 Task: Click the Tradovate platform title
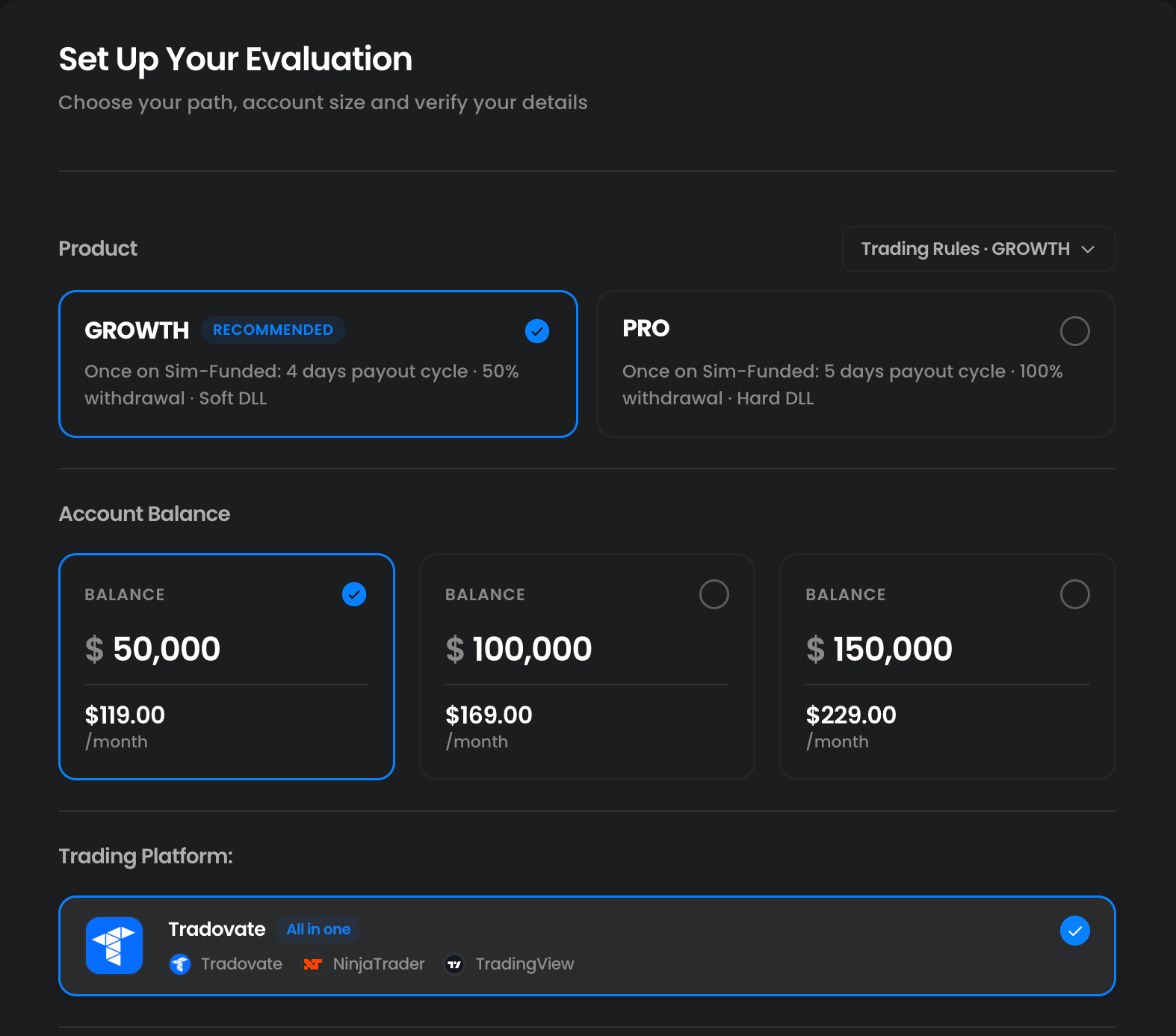[217, 929]
